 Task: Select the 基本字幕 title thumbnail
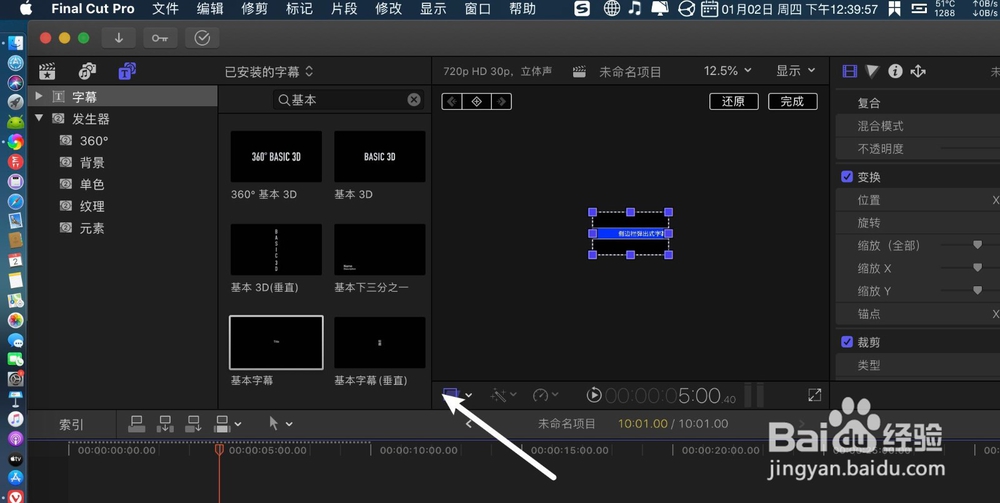pos(276,342)
